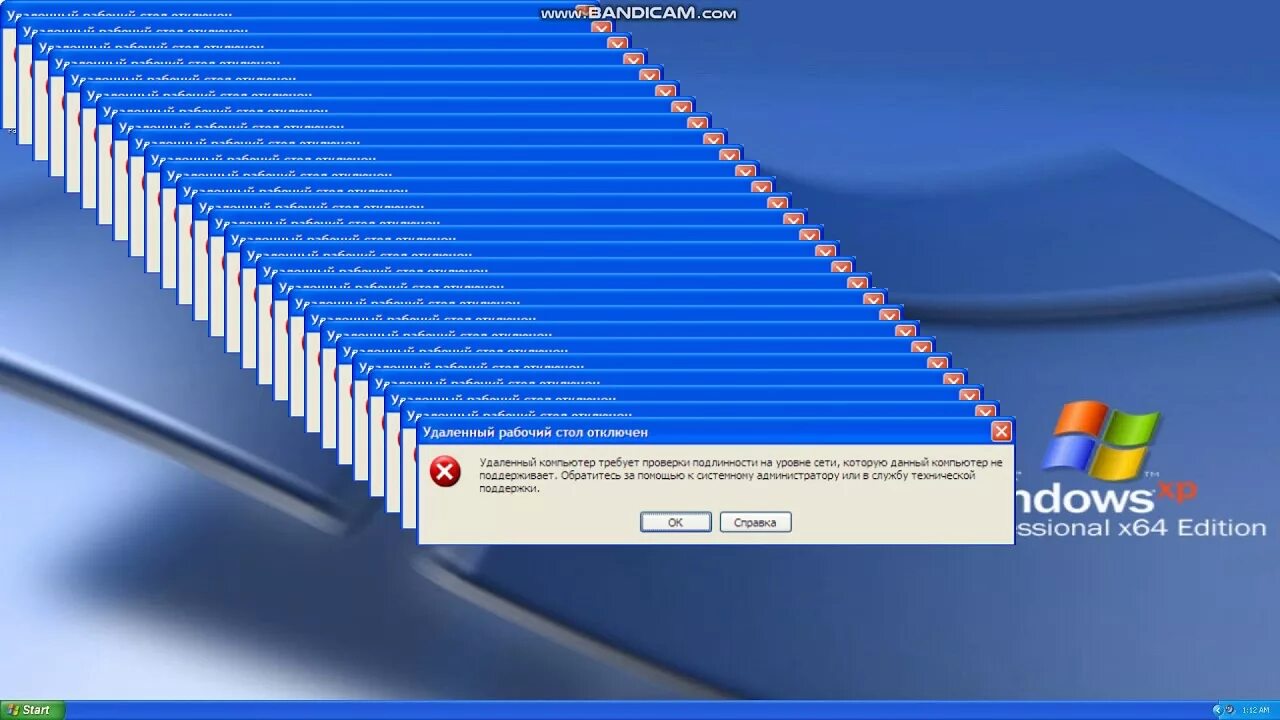Image resolution: width=1280 pixels, height=720 pixels.
Task: Expand hidden system tray icons arrow
Action: coord(1218,710)
